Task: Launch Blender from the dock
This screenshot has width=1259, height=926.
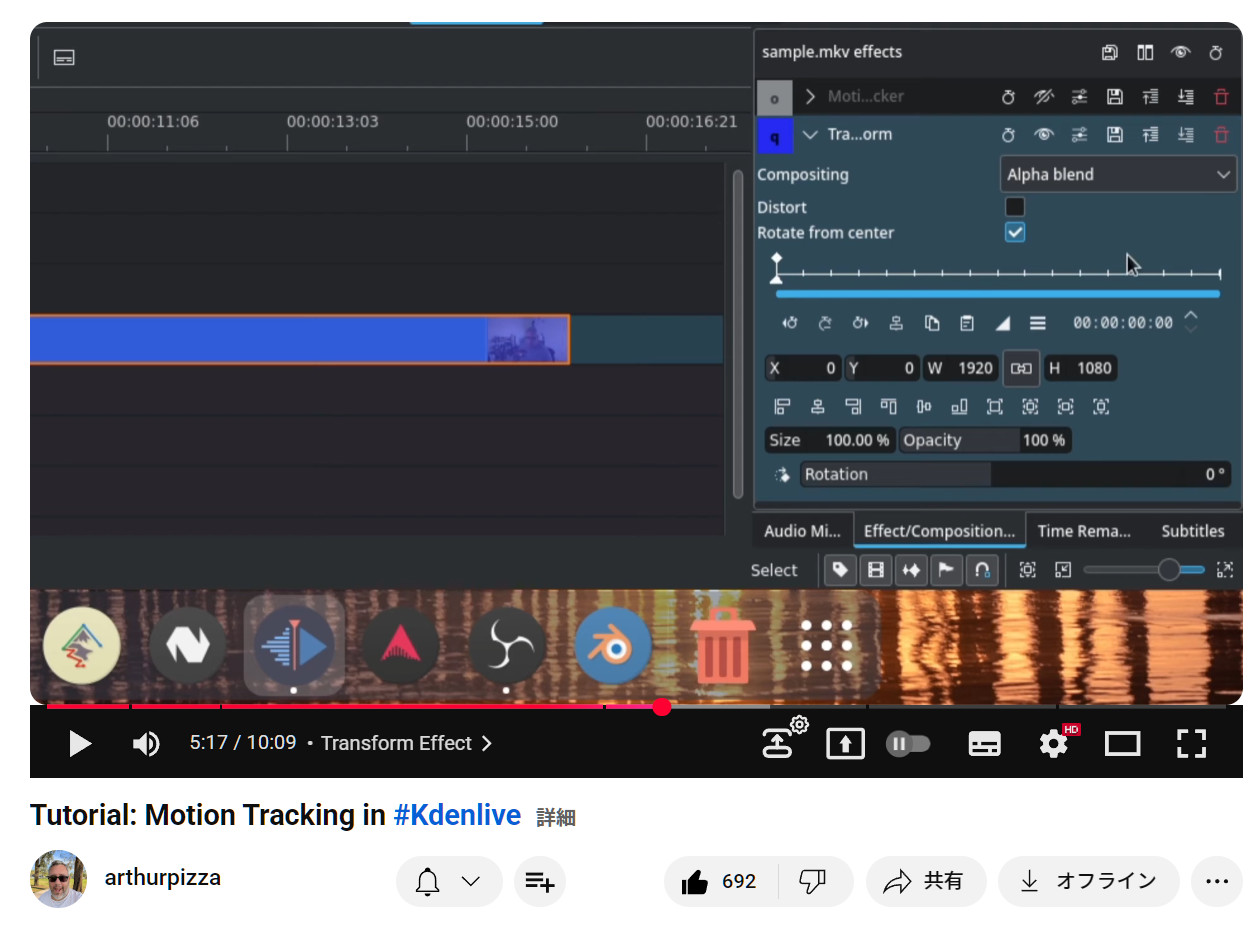Action: click(613, 647)
